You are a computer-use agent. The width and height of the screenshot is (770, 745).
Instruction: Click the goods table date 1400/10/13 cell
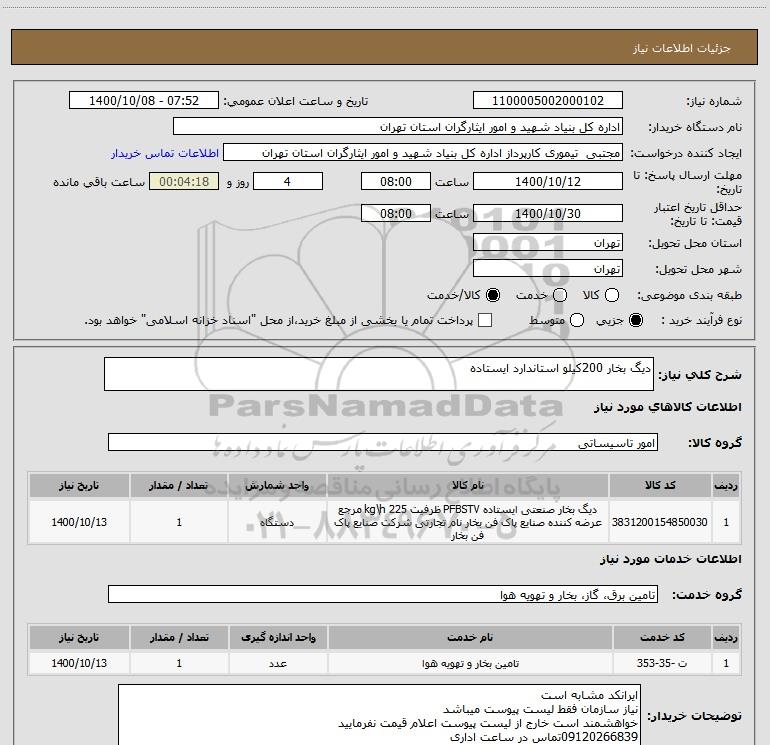pos(79,522)
